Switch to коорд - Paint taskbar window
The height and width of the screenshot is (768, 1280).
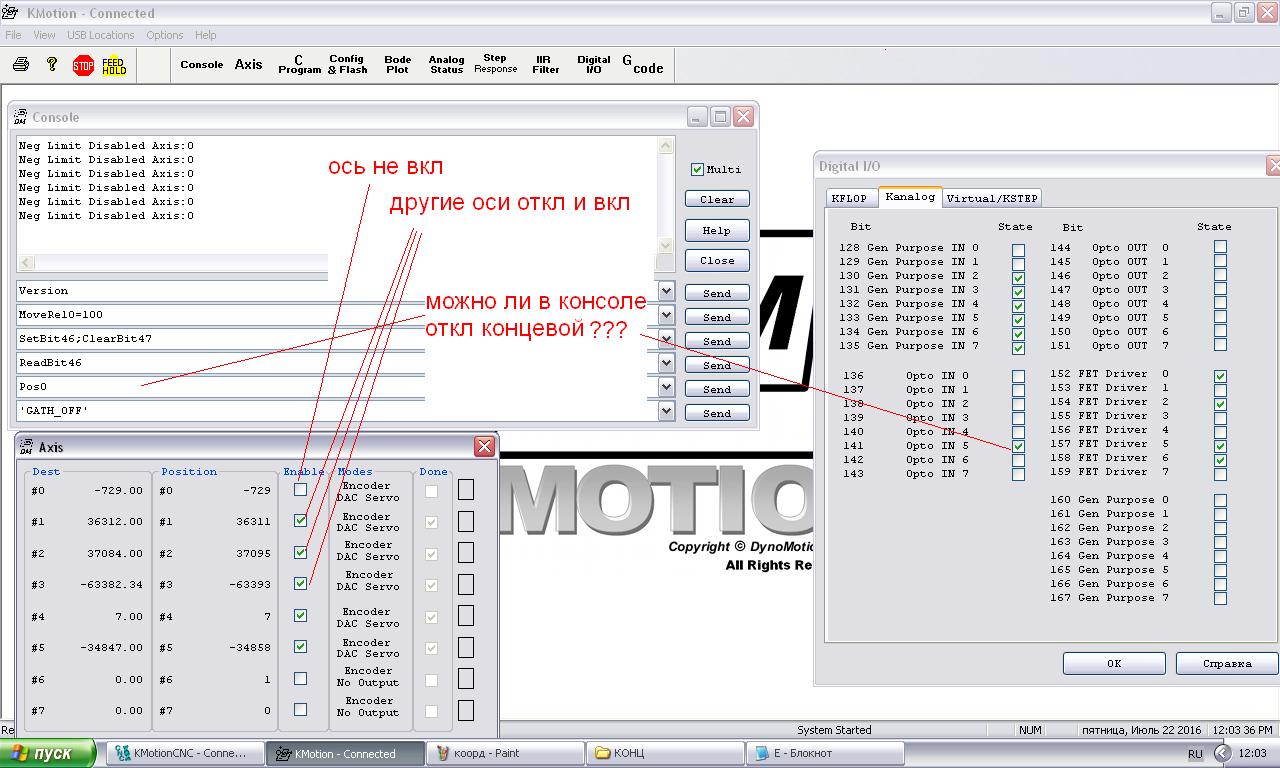click(x=506, y=753)
